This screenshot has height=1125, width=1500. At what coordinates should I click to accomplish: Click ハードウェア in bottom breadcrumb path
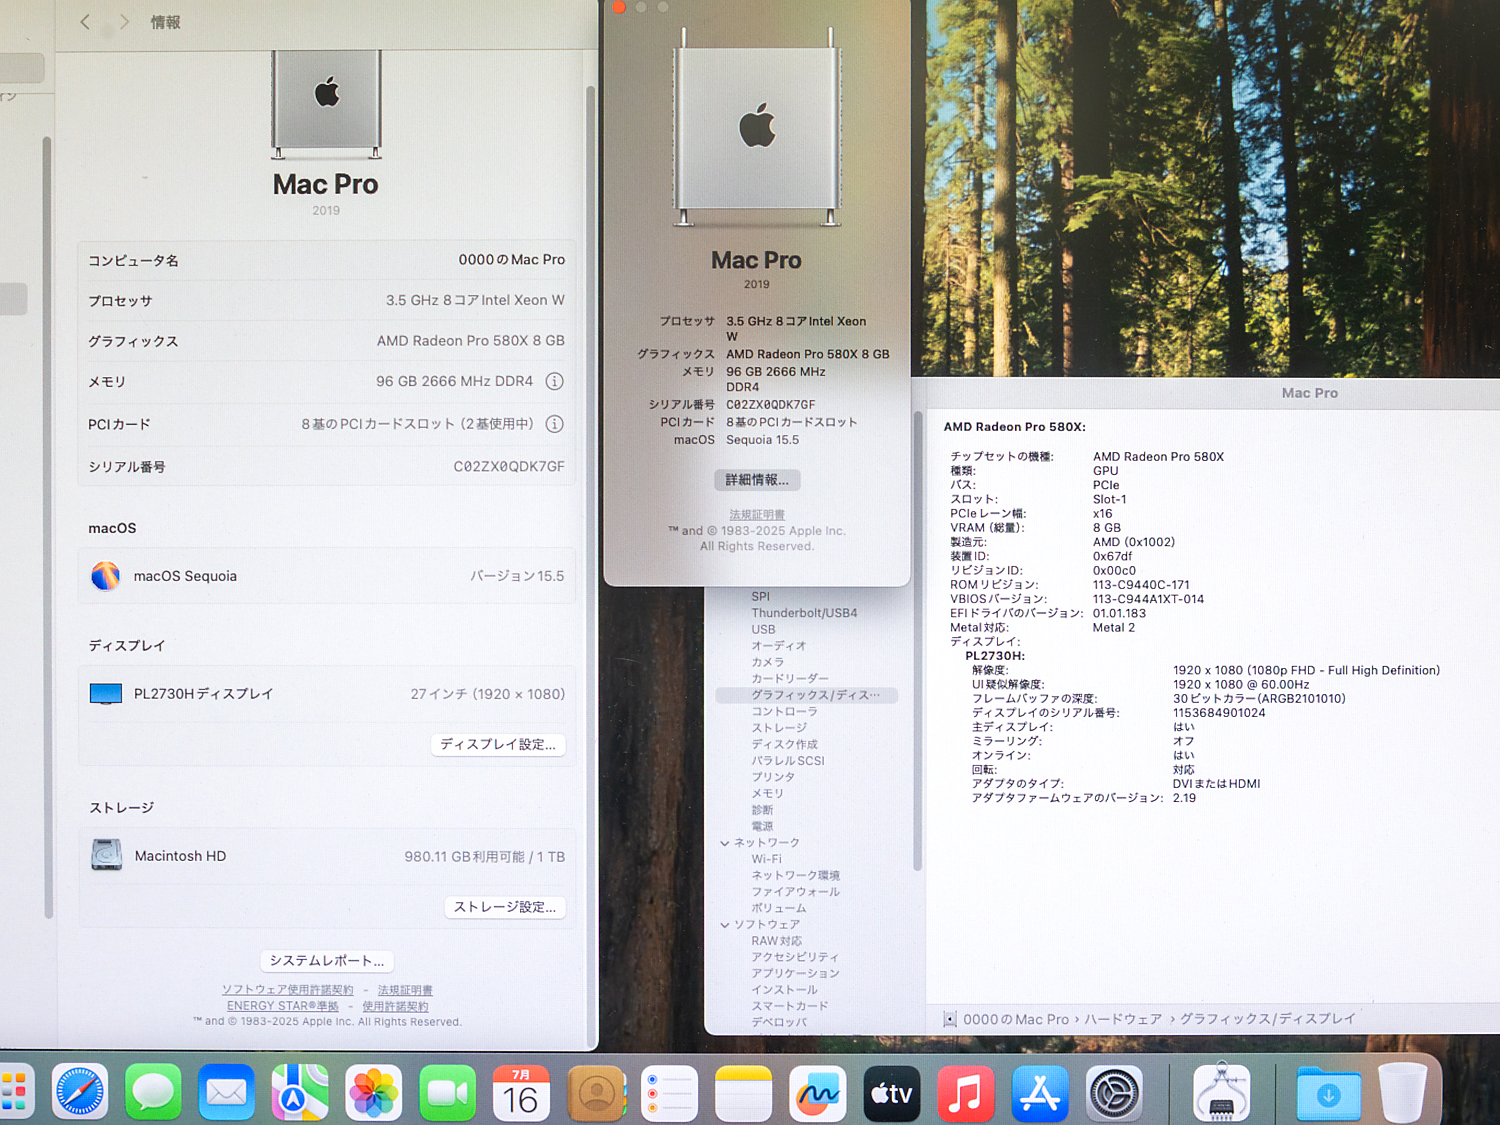point(1123,1019)
